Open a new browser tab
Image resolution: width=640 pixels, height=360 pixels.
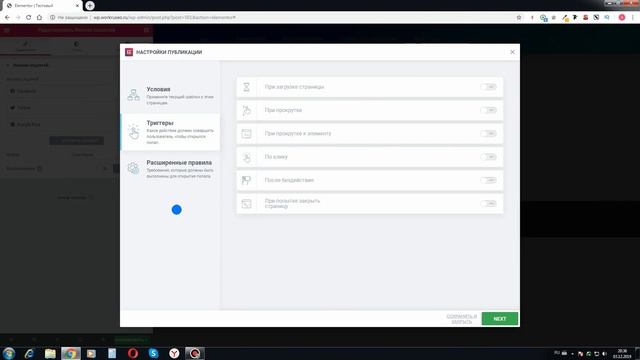coord(90,6)
